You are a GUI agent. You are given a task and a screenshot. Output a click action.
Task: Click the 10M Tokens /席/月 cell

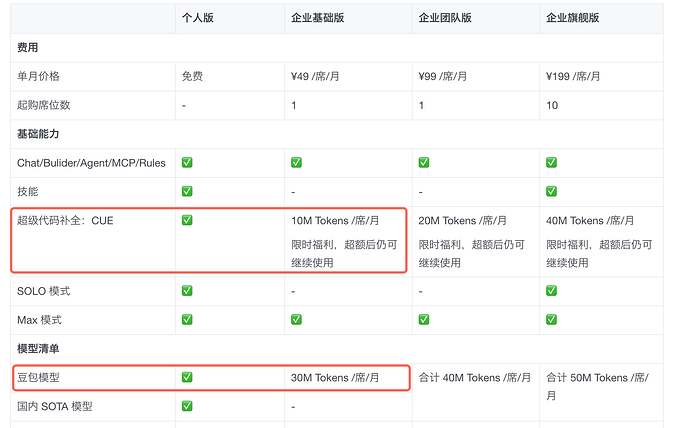(335, 220)
